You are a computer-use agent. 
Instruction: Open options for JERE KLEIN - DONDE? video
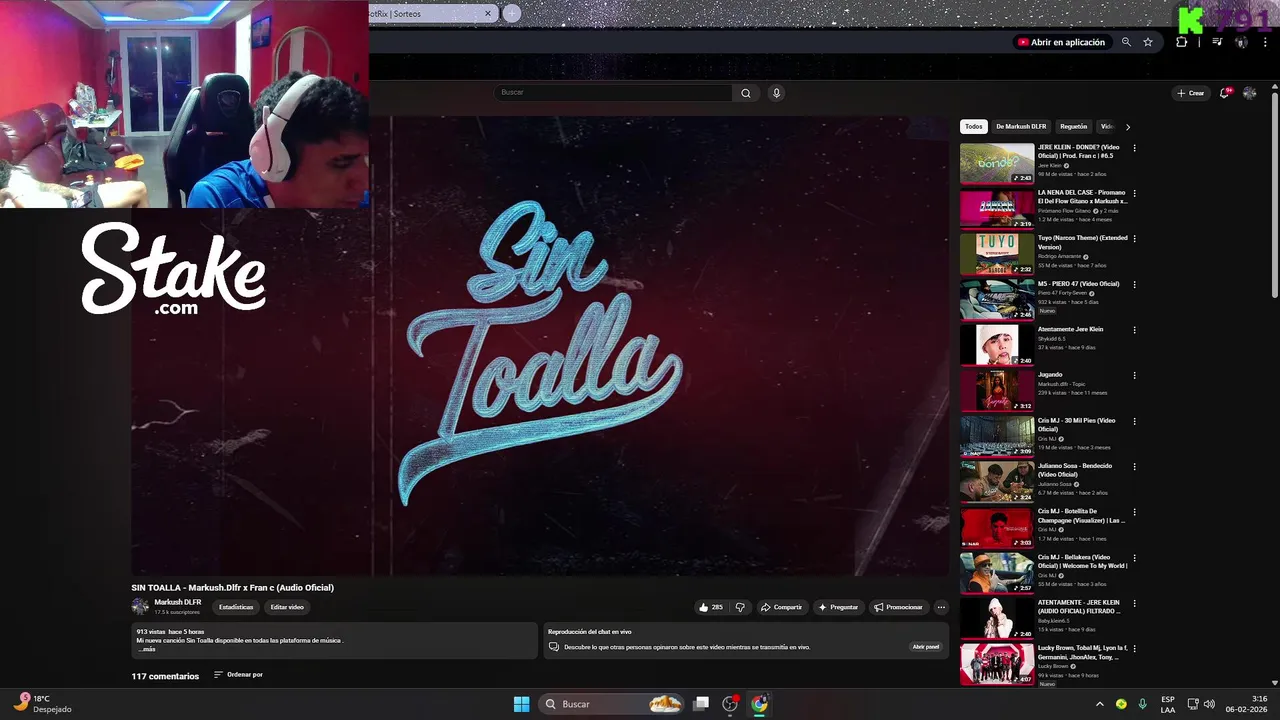[1134, 148]
